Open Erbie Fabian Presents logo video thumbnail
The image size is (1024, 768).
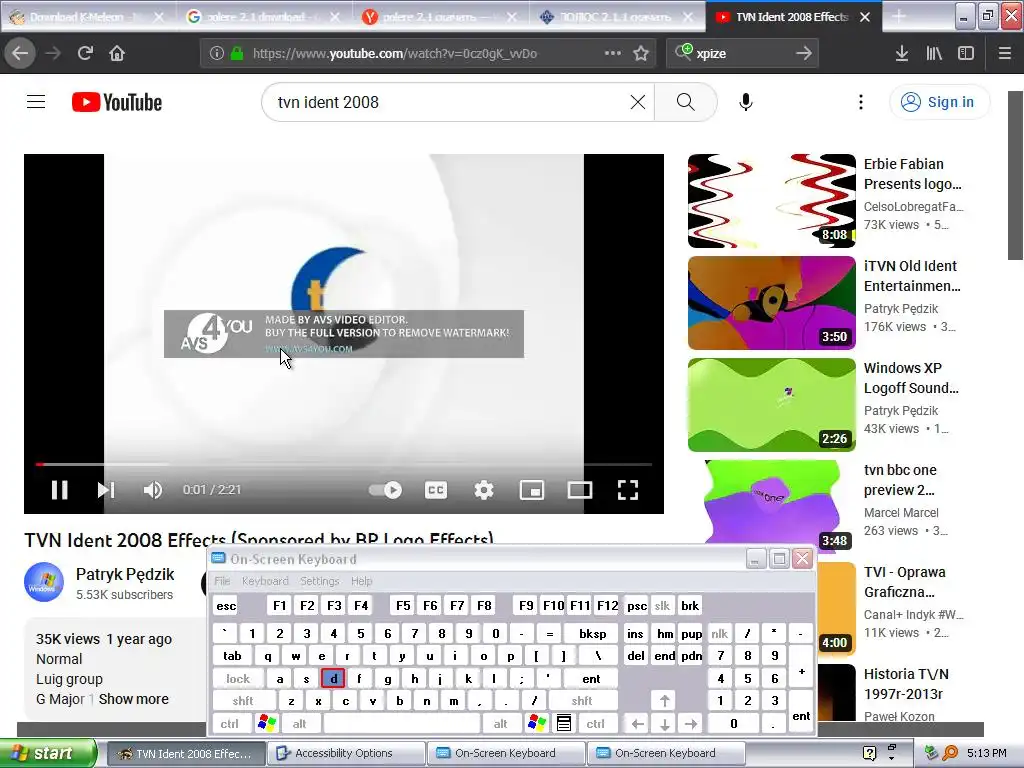point(771,201)
